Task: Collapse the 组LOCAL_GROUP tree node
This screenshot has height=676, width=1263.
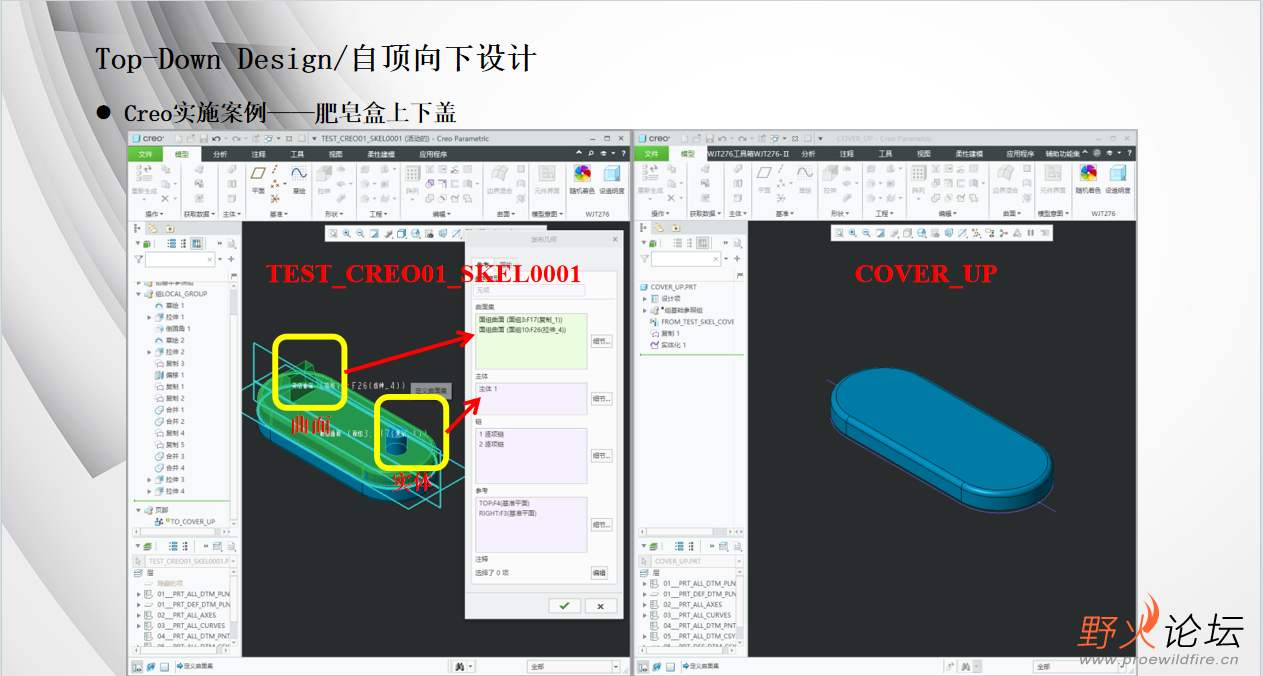Action: point(140,294)
